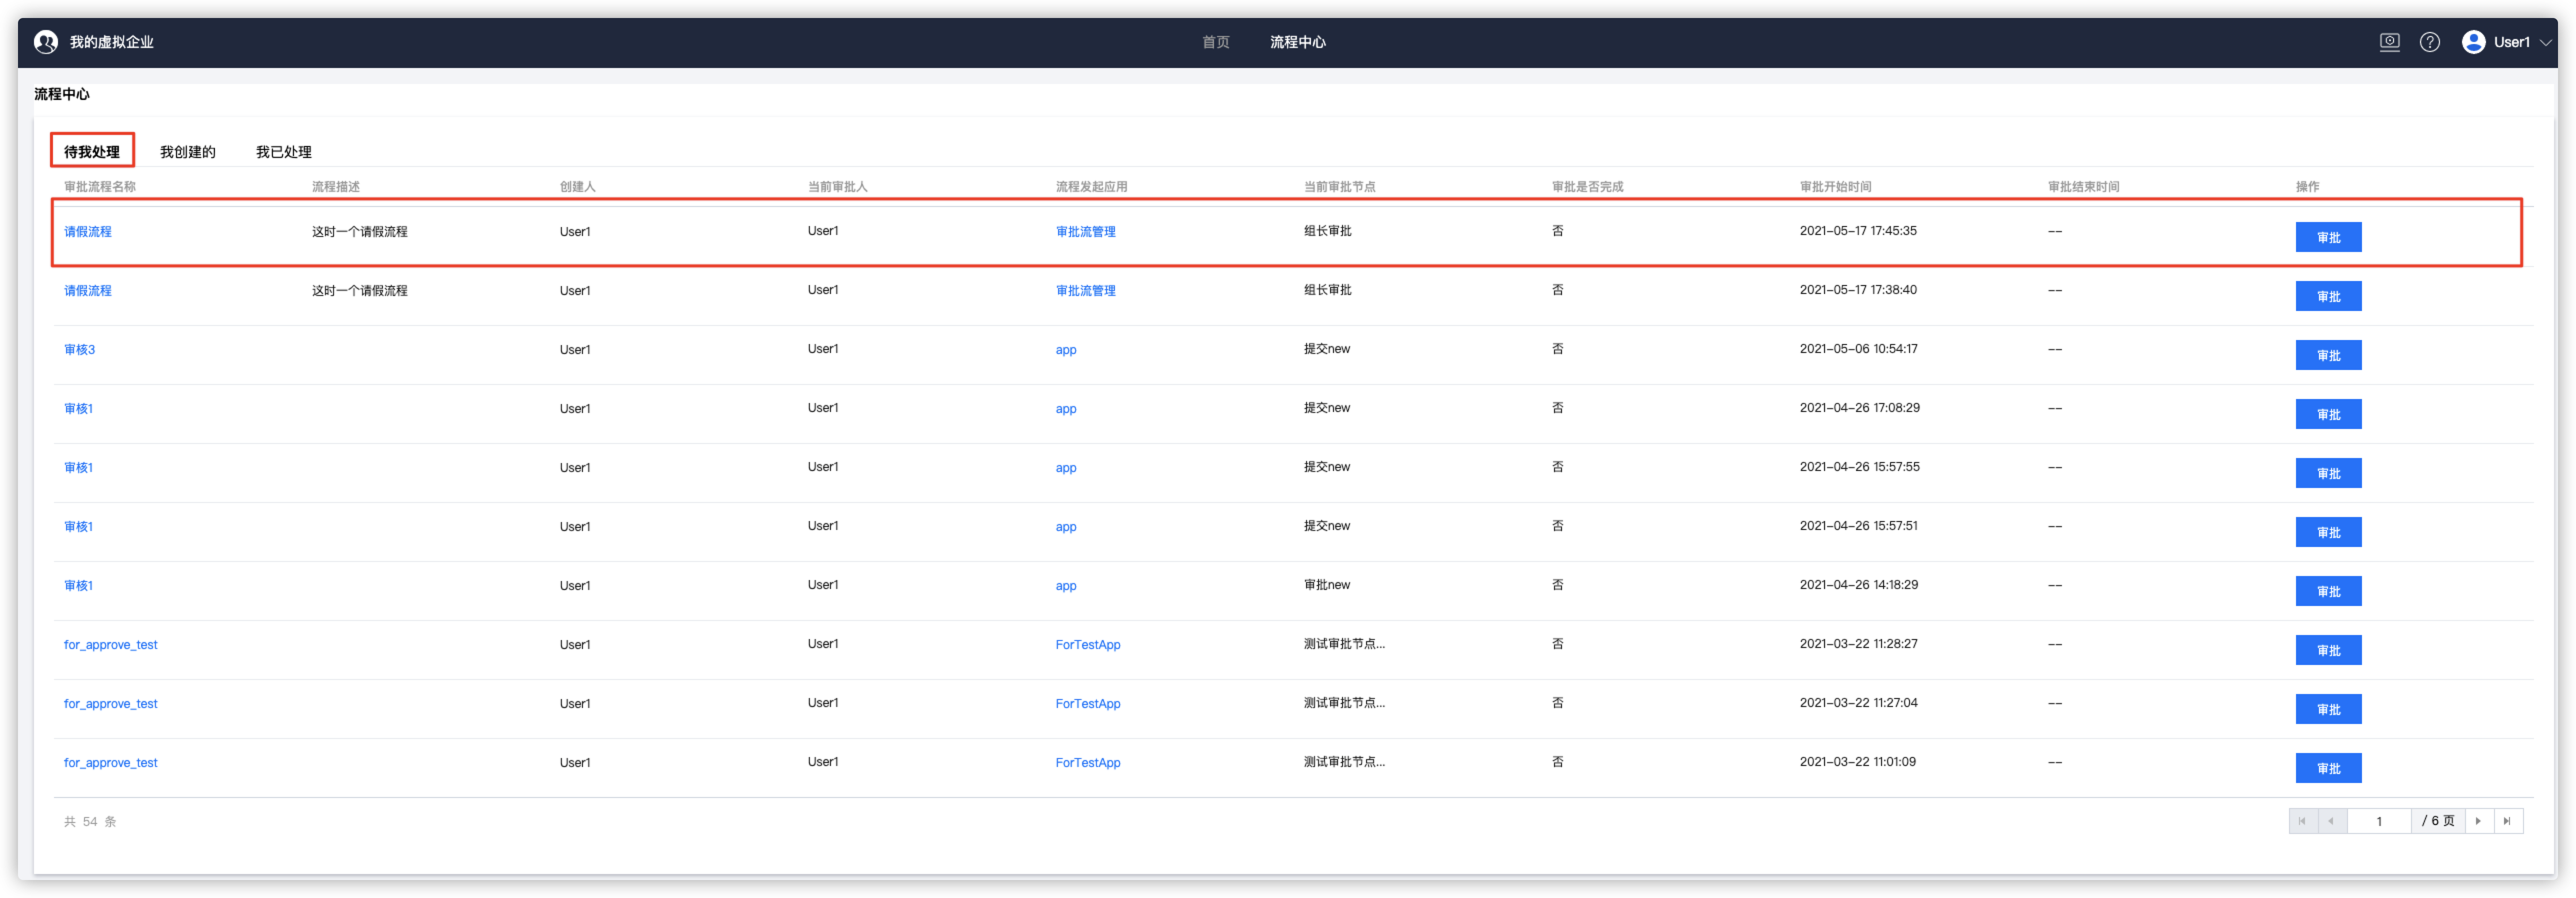Click the company logo icon in header
This screenshot has height=898, width=2576.
(46, 42)
